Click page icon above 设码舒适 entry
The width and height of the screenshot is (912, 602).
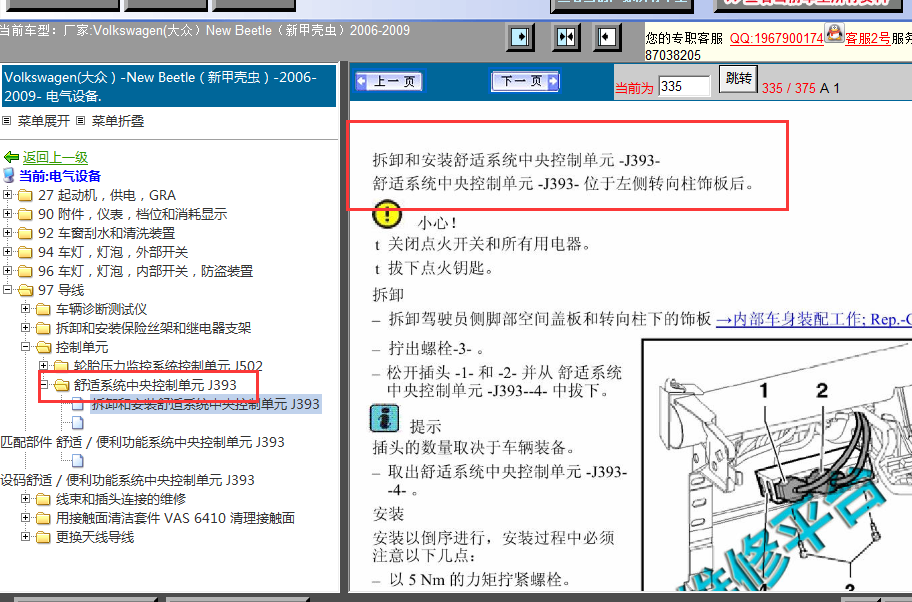(x=77, y=461)
